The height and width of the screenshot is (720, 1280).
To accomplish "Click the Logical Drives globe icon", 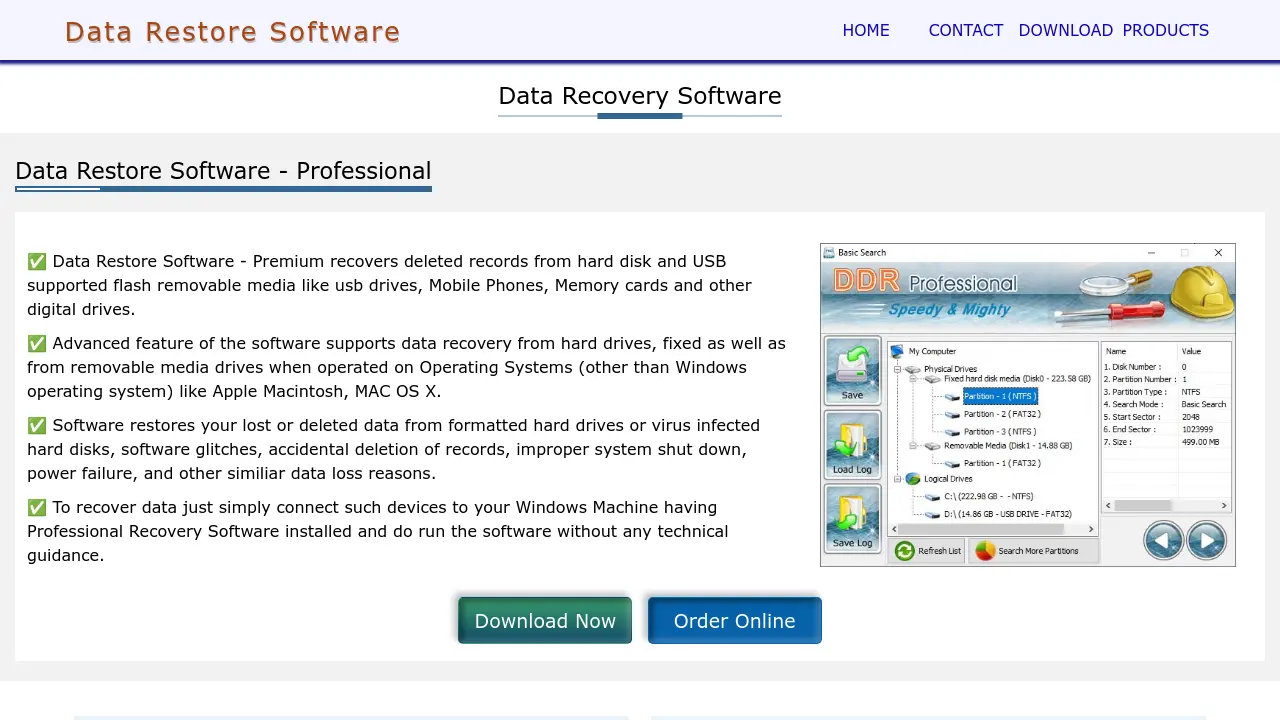I will click(912, 479).
